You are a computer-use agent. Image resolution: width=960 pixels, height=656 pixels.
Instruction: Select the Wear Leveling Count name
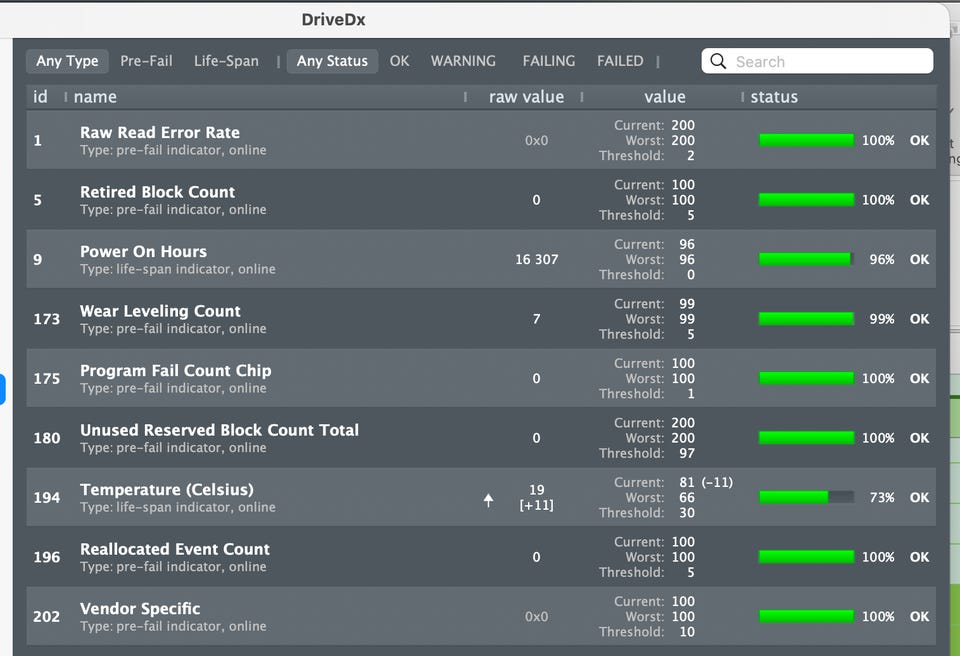160,311
